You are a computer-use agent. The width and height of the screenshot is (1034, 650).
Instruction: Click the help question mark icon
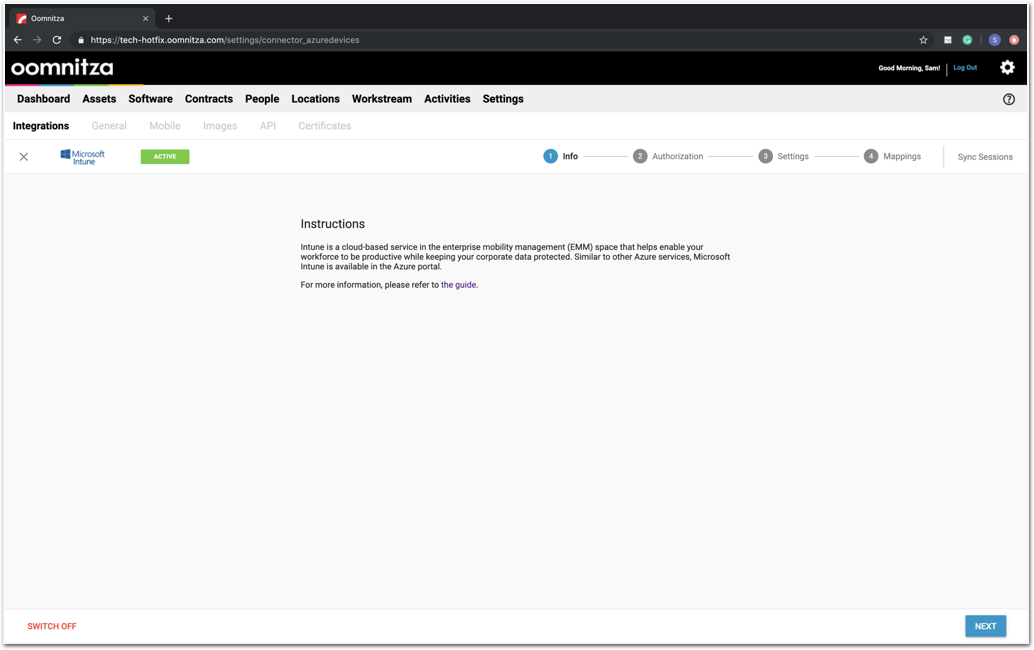click(x=1008, y=99)
